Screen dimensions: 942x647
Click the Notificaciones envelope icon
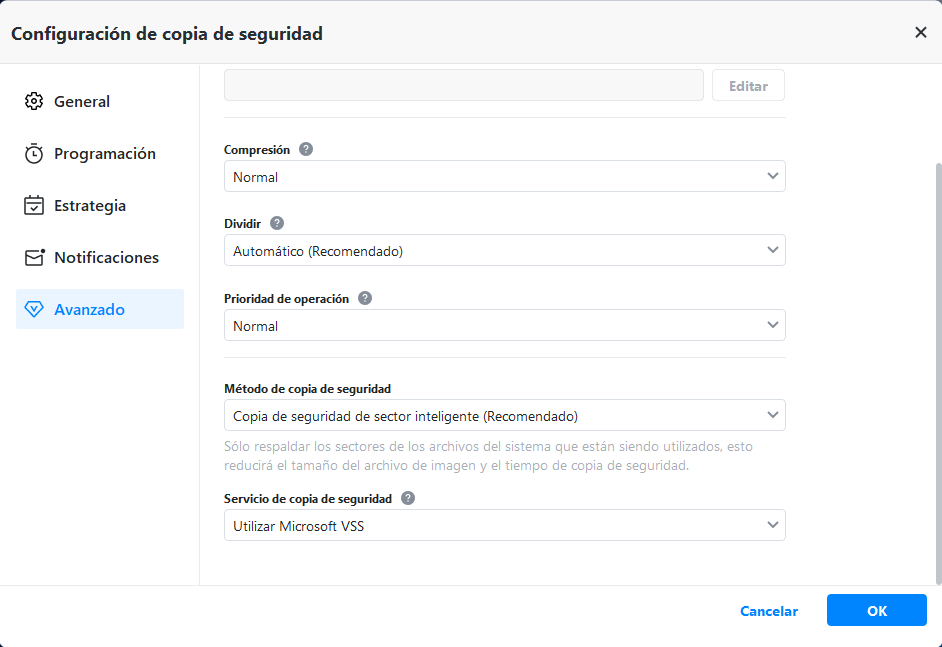pyautogui.click(x=35, y=257)
